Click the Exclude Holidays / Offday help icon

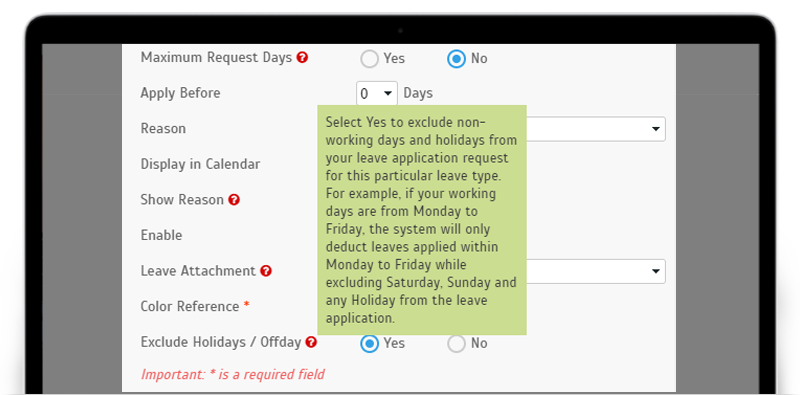(311, 342)
